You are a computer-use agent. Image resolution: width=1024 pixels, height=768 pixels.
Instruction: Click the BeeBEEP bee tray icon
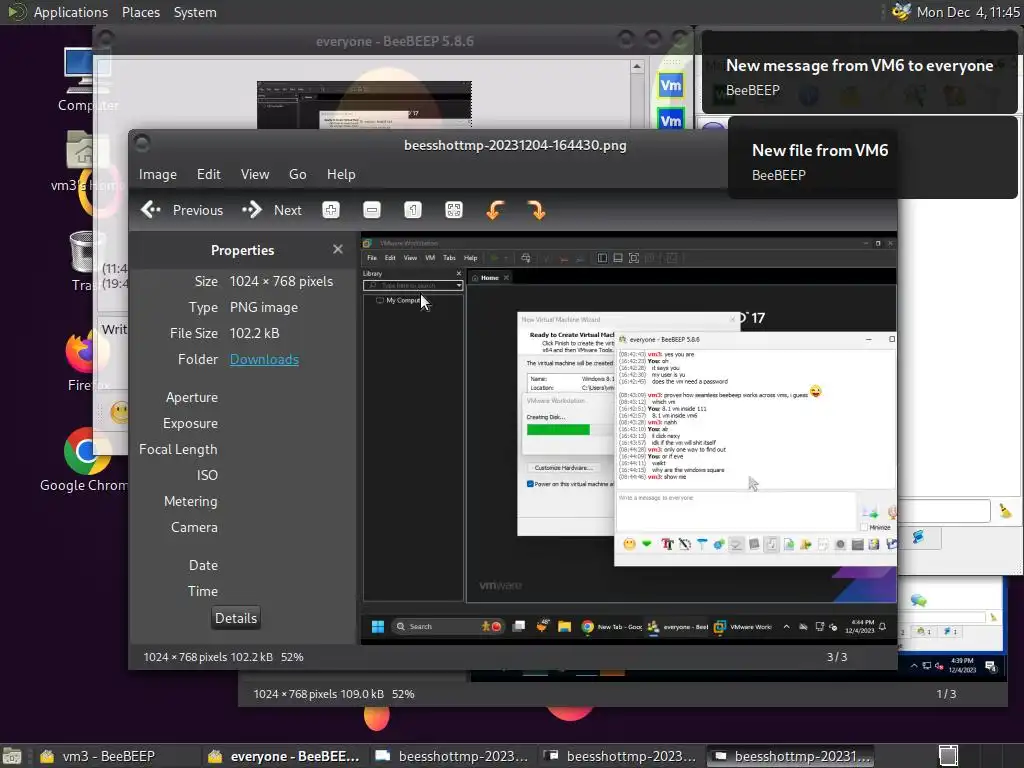click(x=901, y=12)
